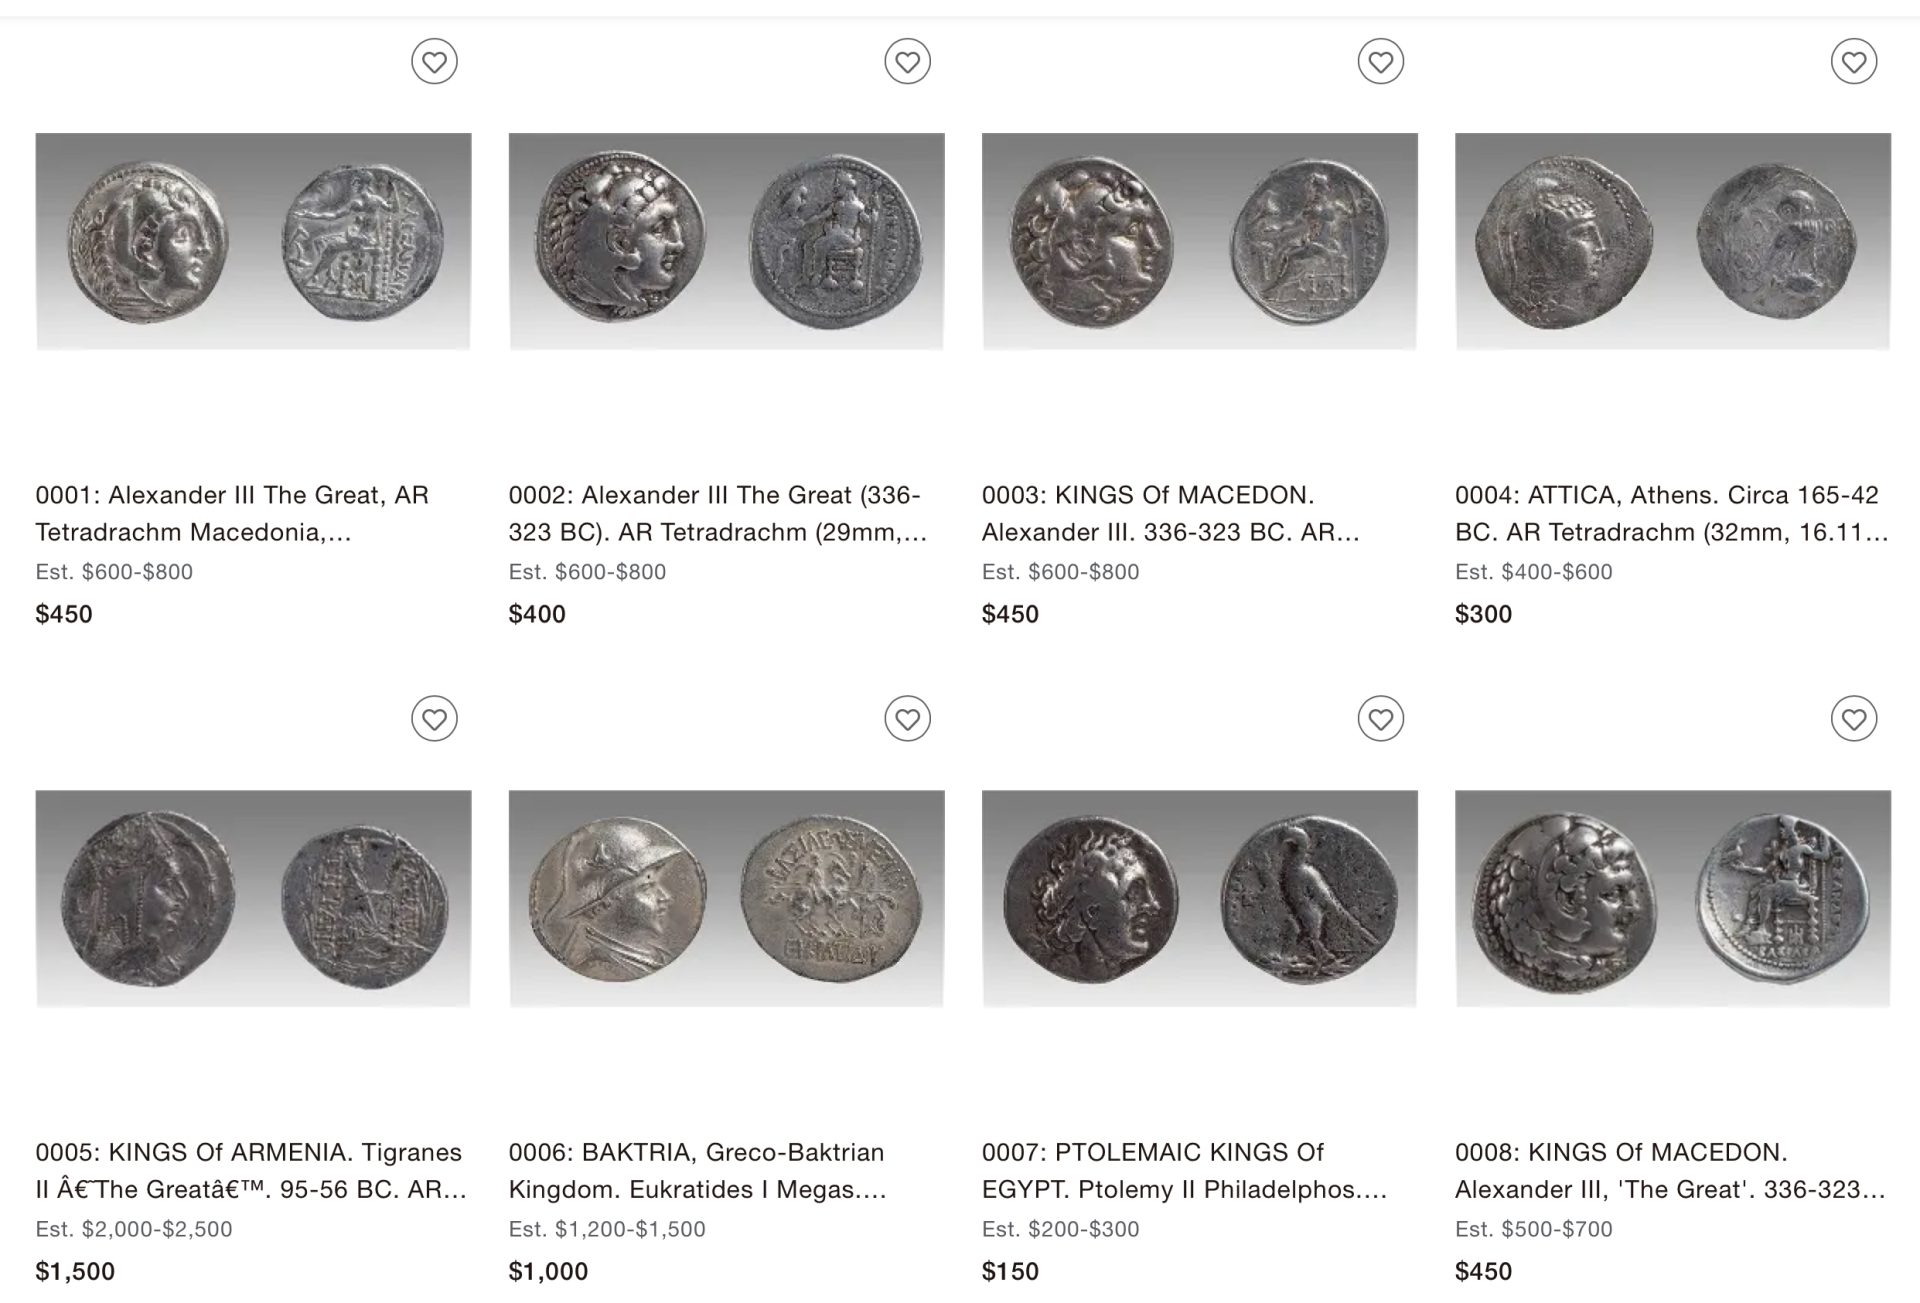The height and width of the screenshot is (1303, 1920).
Task: Favorite the Tigranes II lot 0005
Action: point(434,719)
